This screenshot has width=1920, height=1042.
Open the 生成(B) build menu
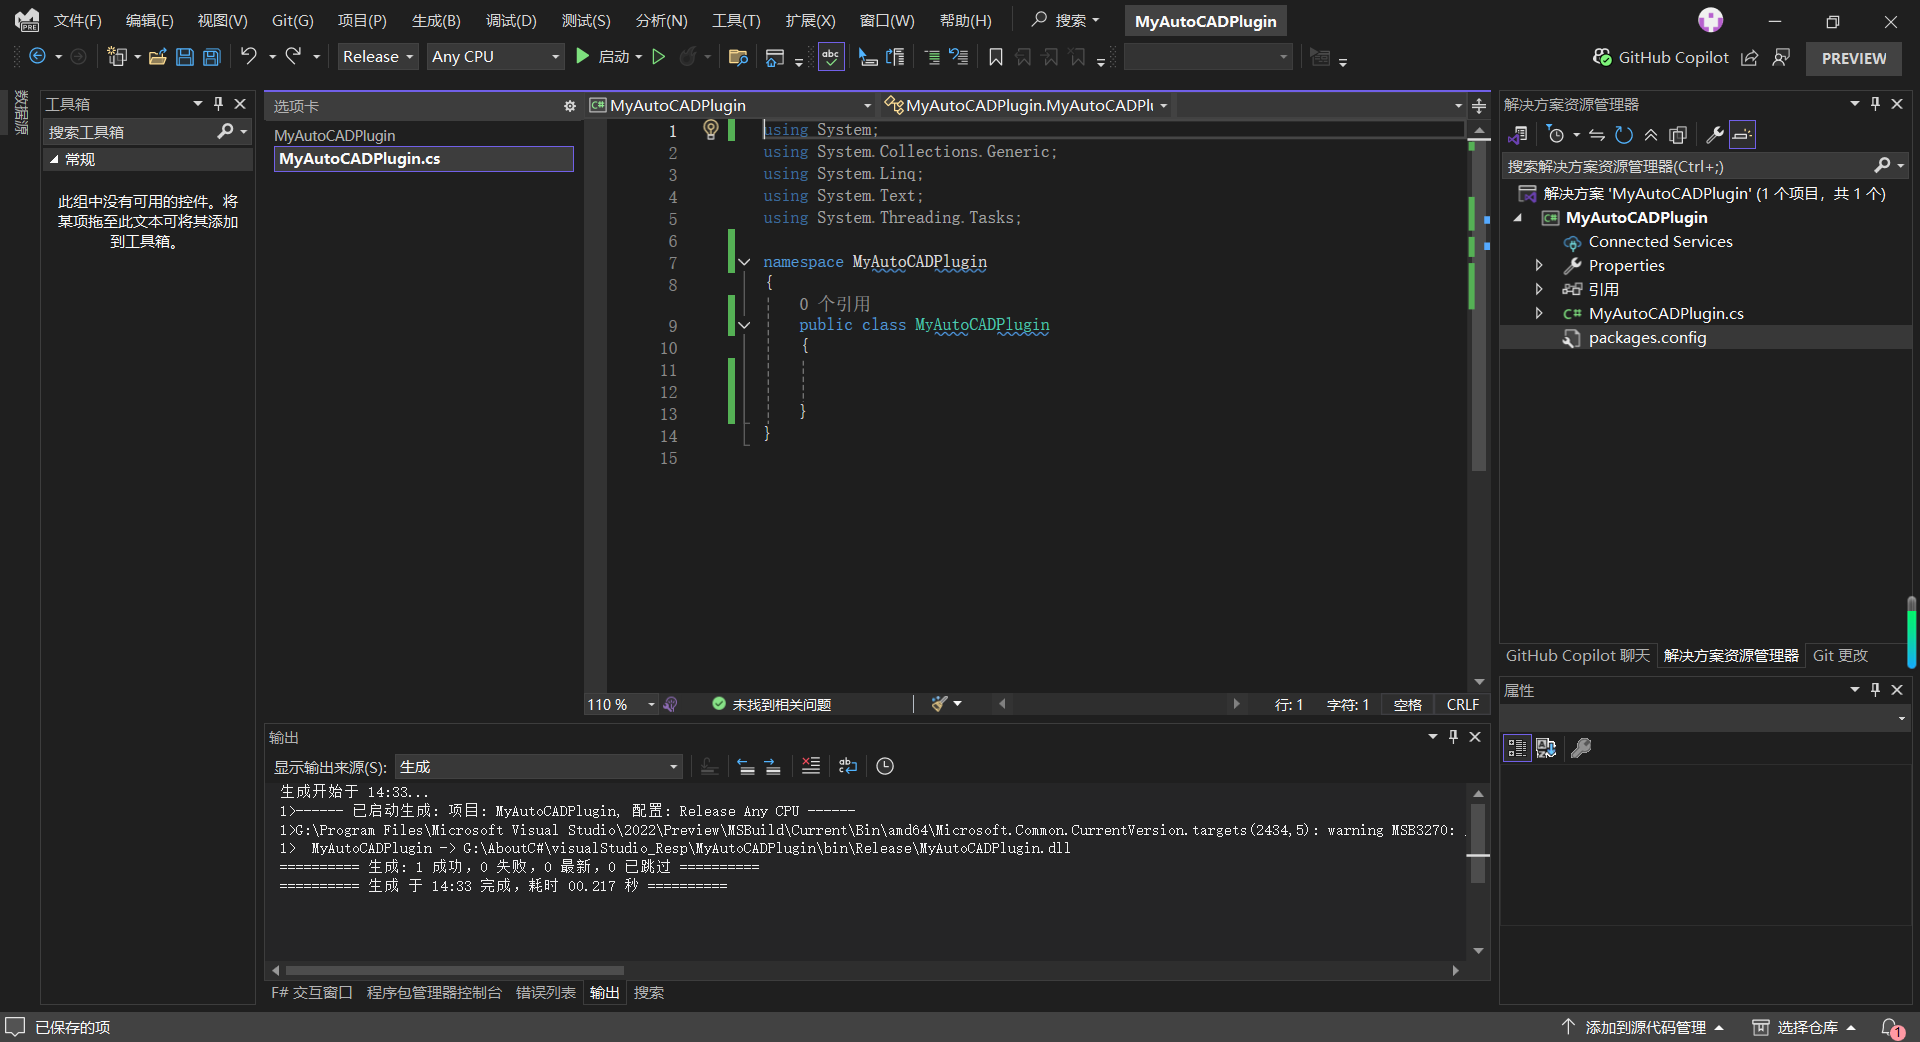click(x=436, y=20)
